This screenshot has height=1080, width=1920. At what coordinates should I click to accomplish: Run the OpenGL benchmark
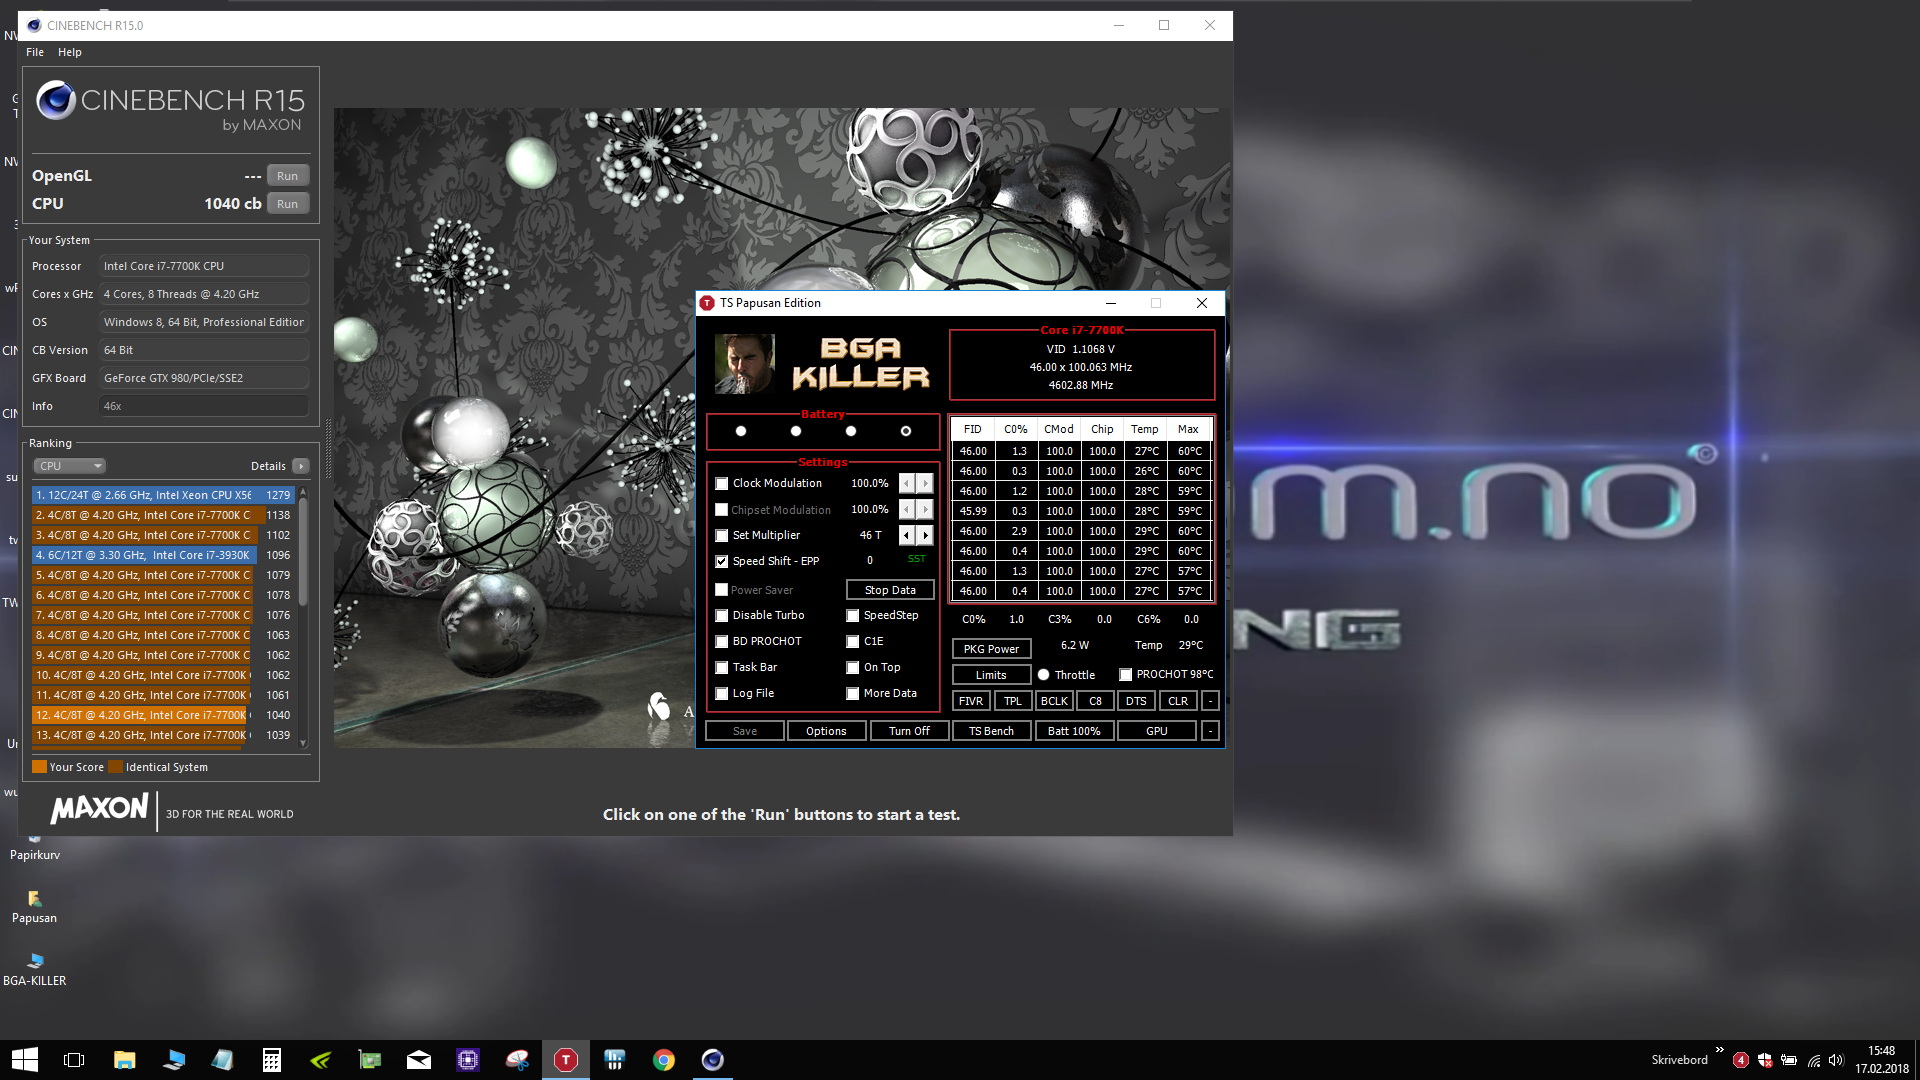click(x=288, y=176)
